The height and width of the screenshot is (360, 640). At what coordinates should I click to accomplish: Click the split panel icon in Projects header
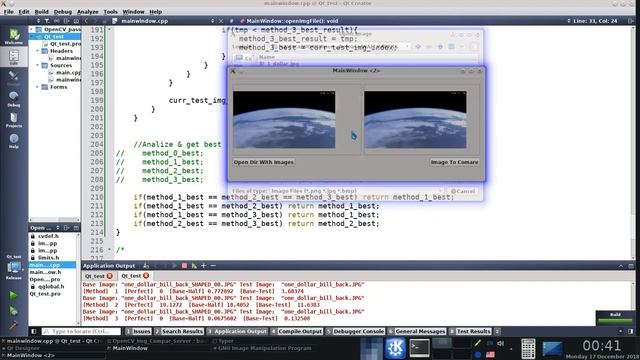click(x=66, y=21)
